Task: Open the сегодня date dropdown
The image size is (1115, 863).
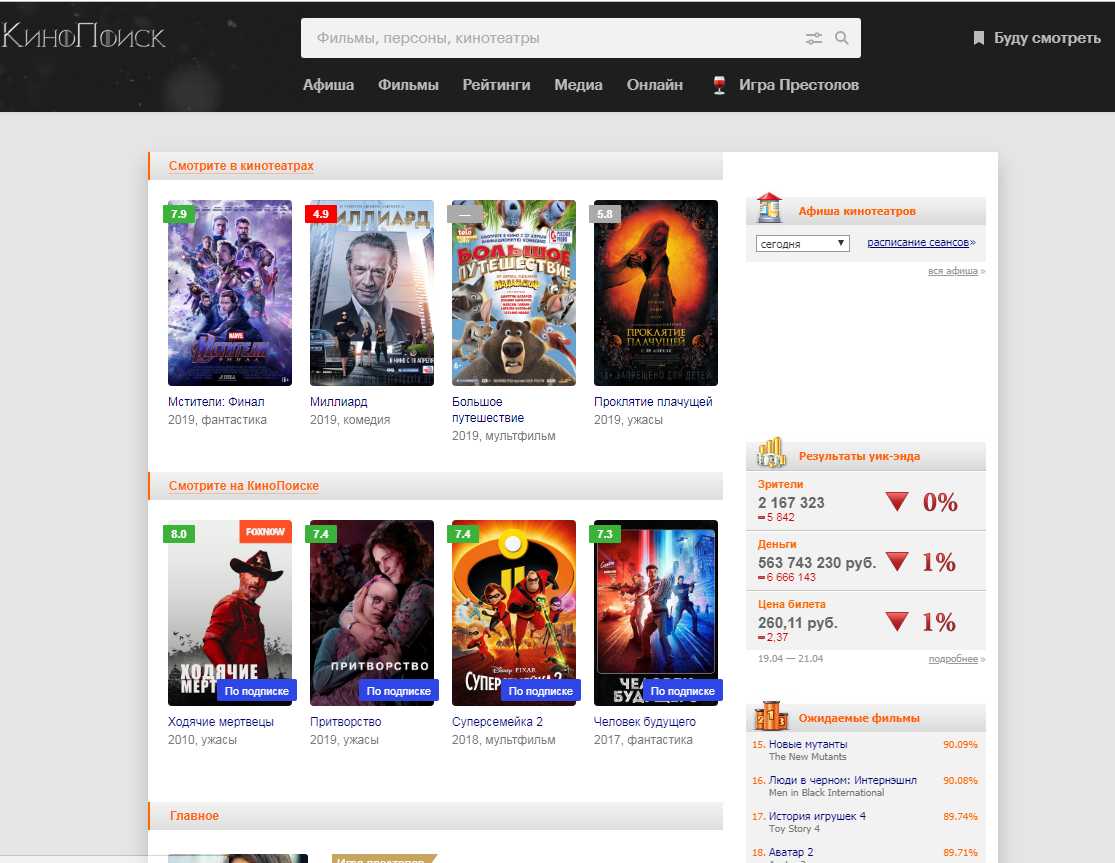Action: point(803,243)
